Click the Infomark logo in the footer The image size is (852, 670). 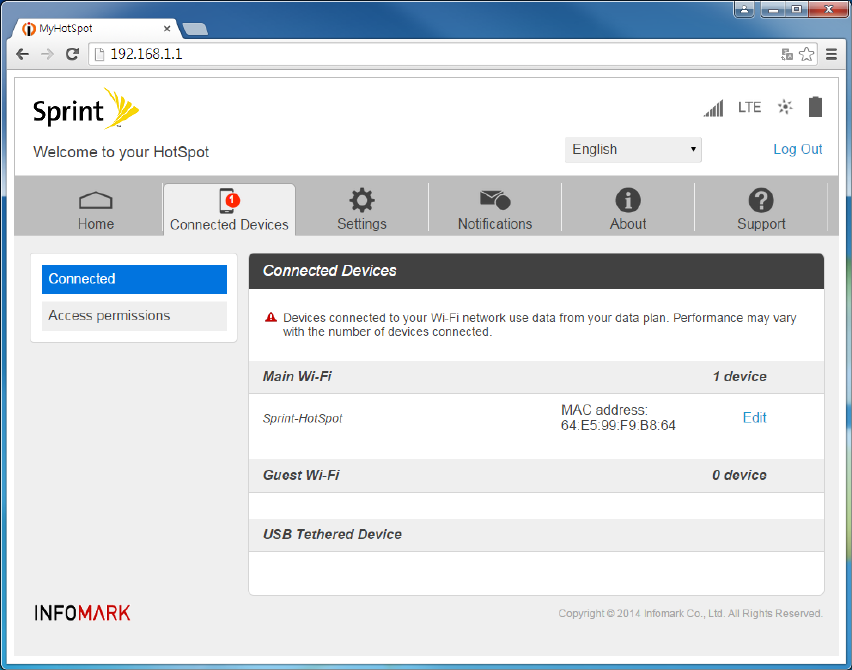[83, 613]
